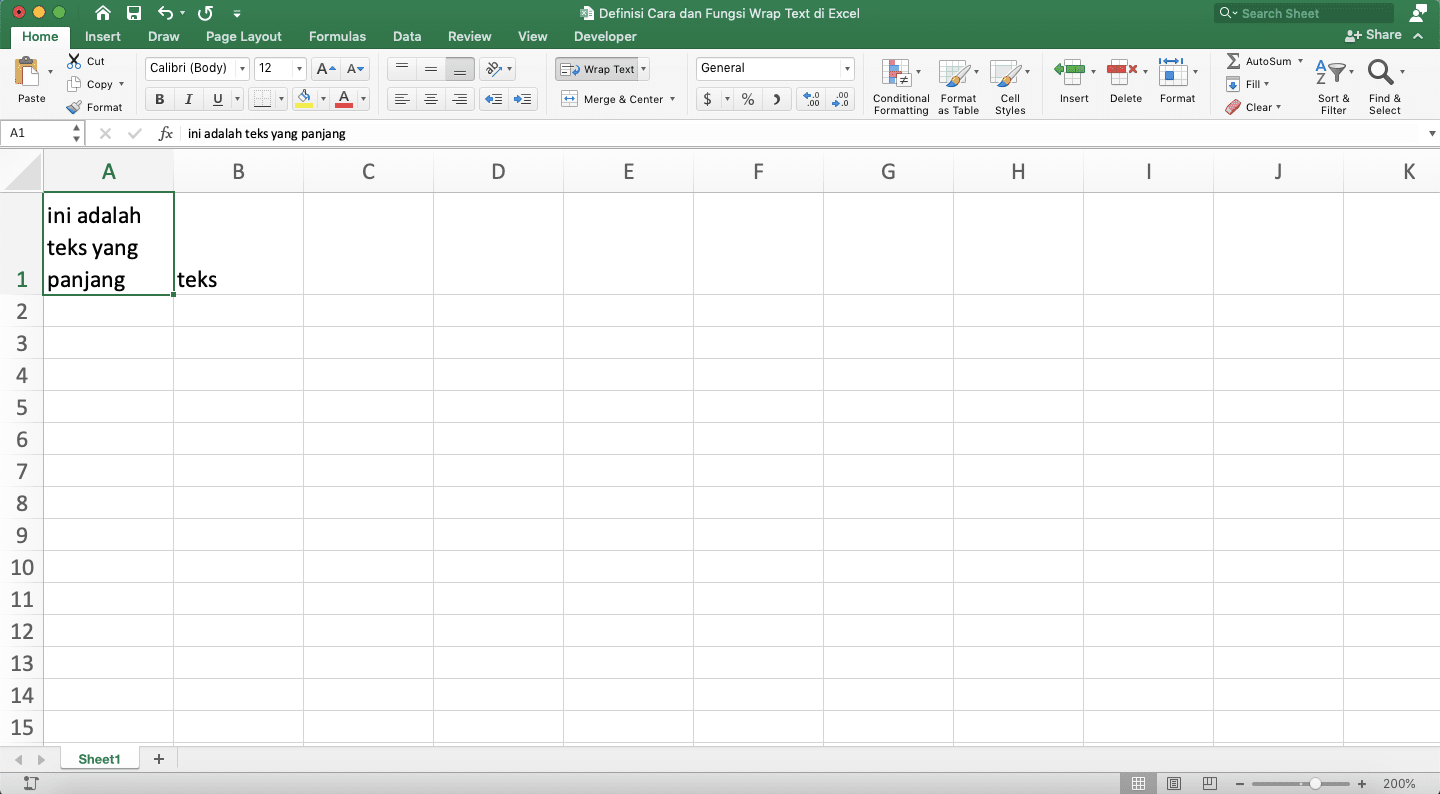Viewport: 1440px width, 794px height.
Task: Toggle underline formatting
Action: tap(217, 99)
